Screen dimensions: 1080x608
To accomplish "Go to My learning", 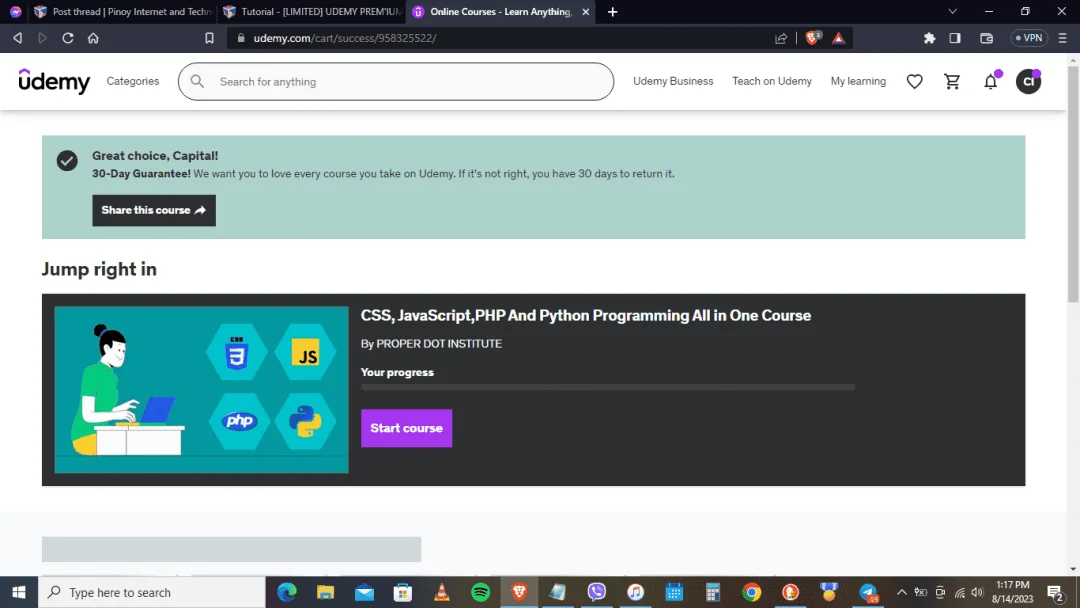I will [858, 81].
